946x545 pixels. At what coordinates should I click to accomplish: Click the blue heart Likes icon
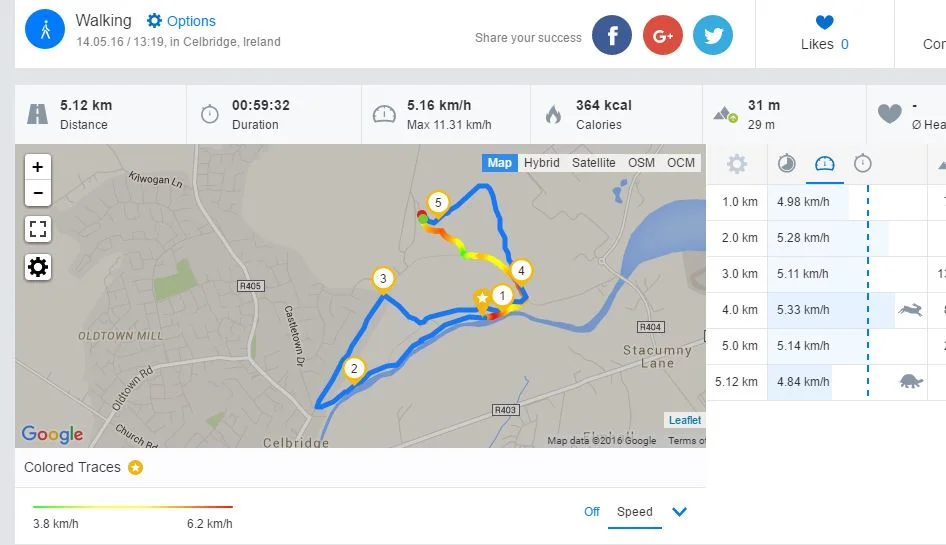point(824,23)
